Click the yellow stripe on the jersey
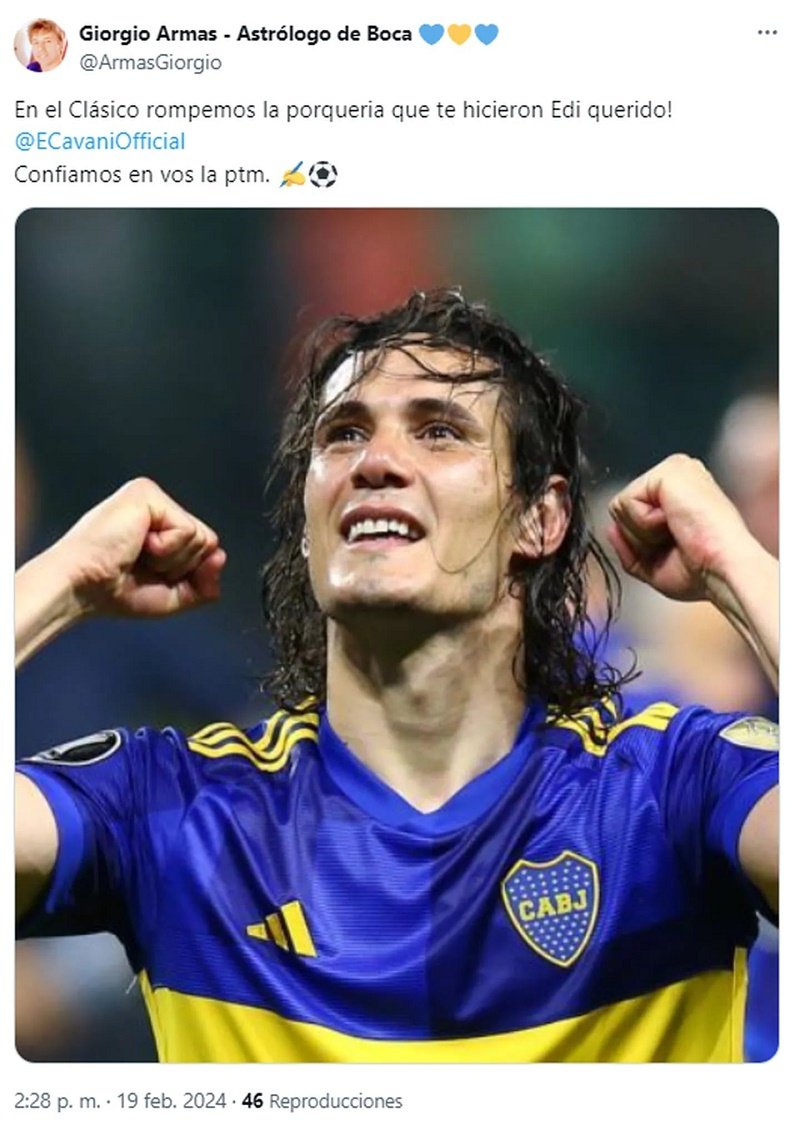This screenshot has height=1126, width=800. 445,1016
